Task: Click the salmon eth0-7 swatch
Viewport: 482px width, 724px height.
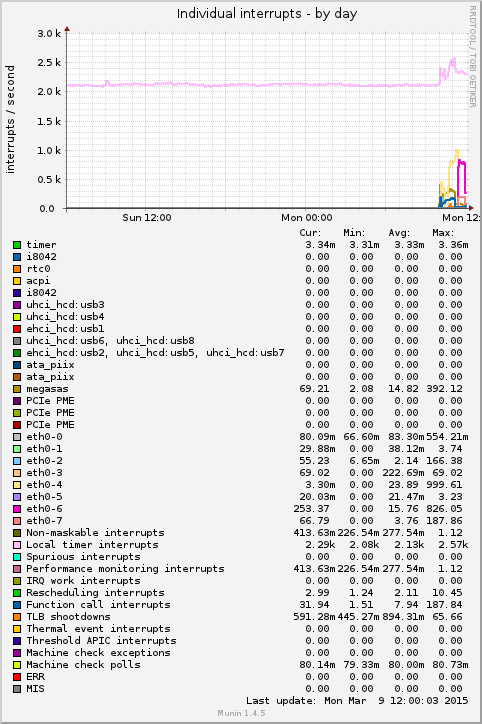Action: (x=17, y=521)
